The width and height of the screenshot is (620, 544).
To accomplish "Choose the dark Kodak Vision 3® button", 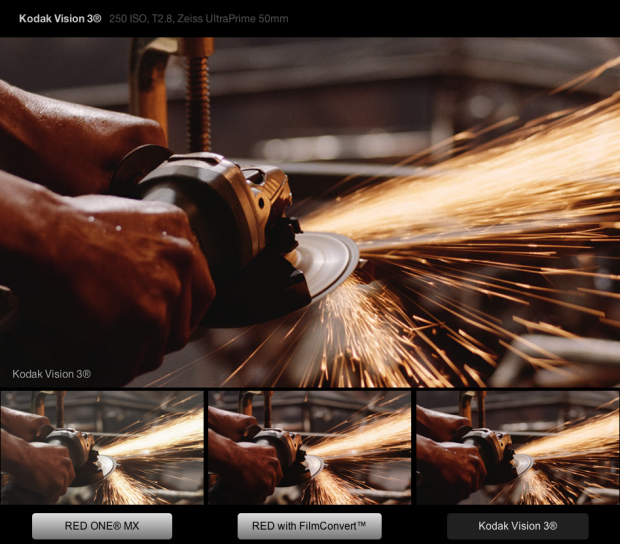I will pyautogui.click(x=518, y=526).
